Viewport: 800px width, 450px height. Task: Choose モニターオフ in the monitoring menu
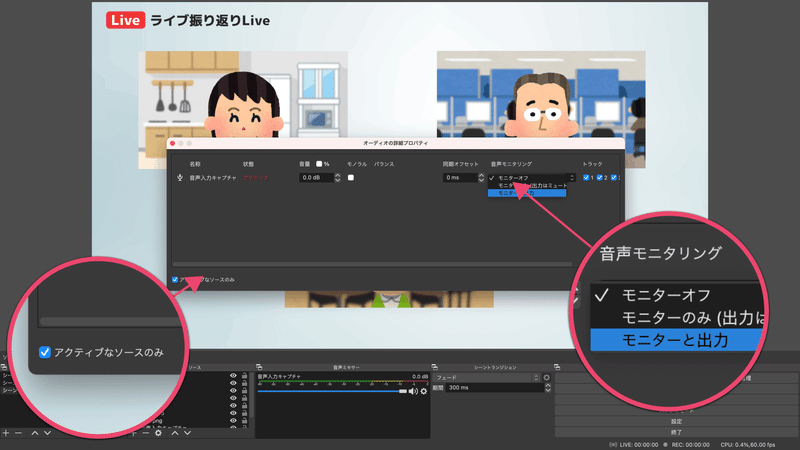click(527, 178)
